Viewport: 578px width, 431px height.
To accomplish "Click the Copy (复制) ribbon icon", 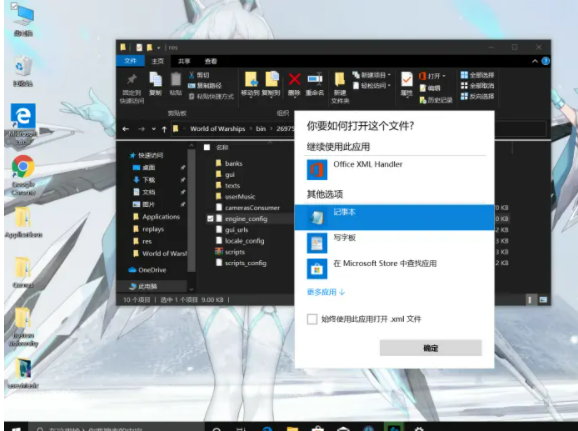I will pyautogui.click(x=155, y=79).
